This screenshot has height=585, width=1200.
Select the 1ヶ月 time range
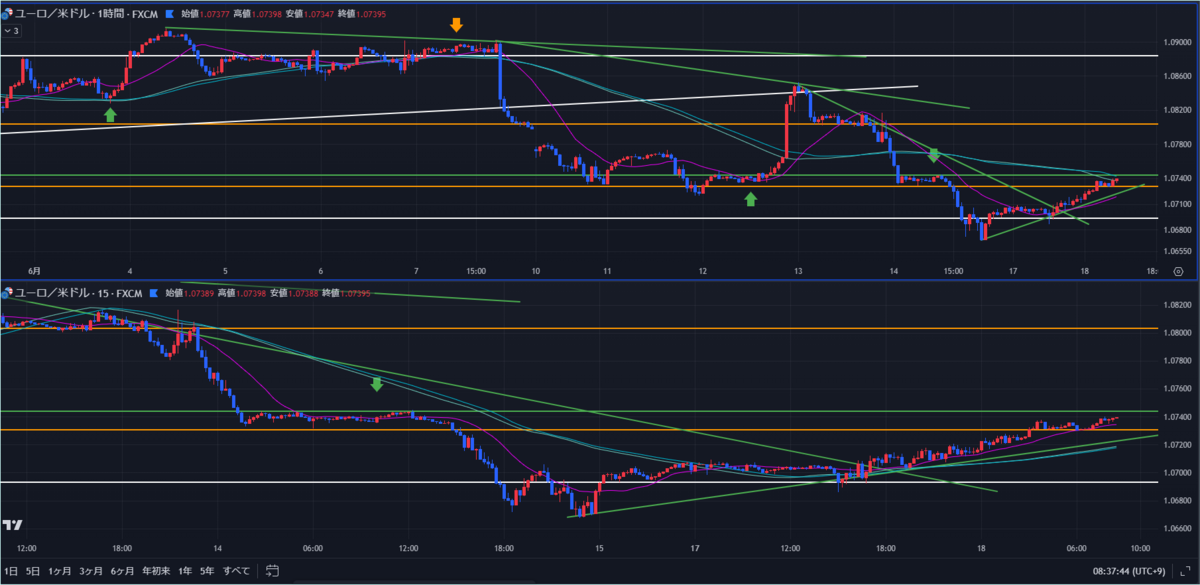click(62, 570)
